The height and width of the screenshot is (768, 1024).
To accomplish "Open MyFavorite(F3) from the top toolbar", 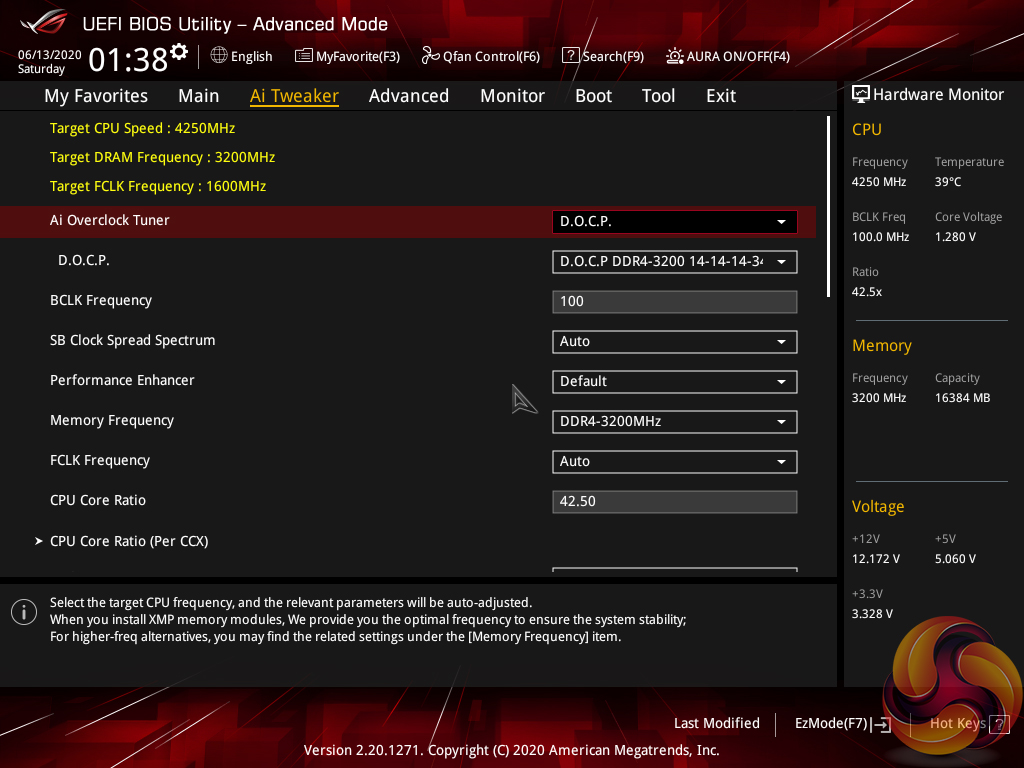I will click(304, 56).
